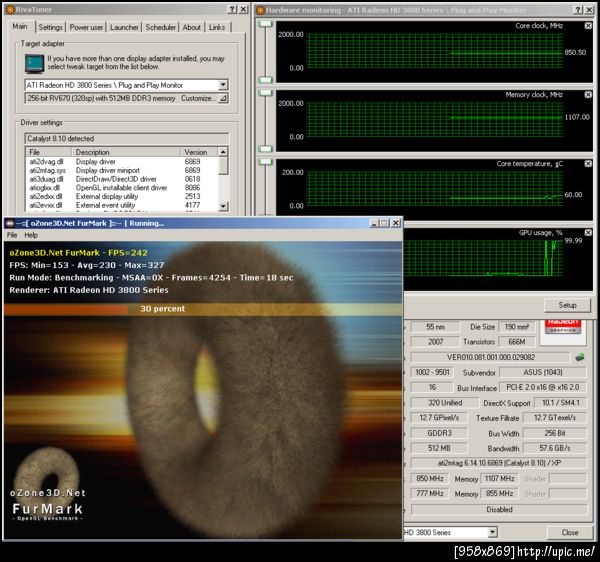Click the ATI Radeon graphics logo
600x562 pixels.
click(x=564, y=326)
